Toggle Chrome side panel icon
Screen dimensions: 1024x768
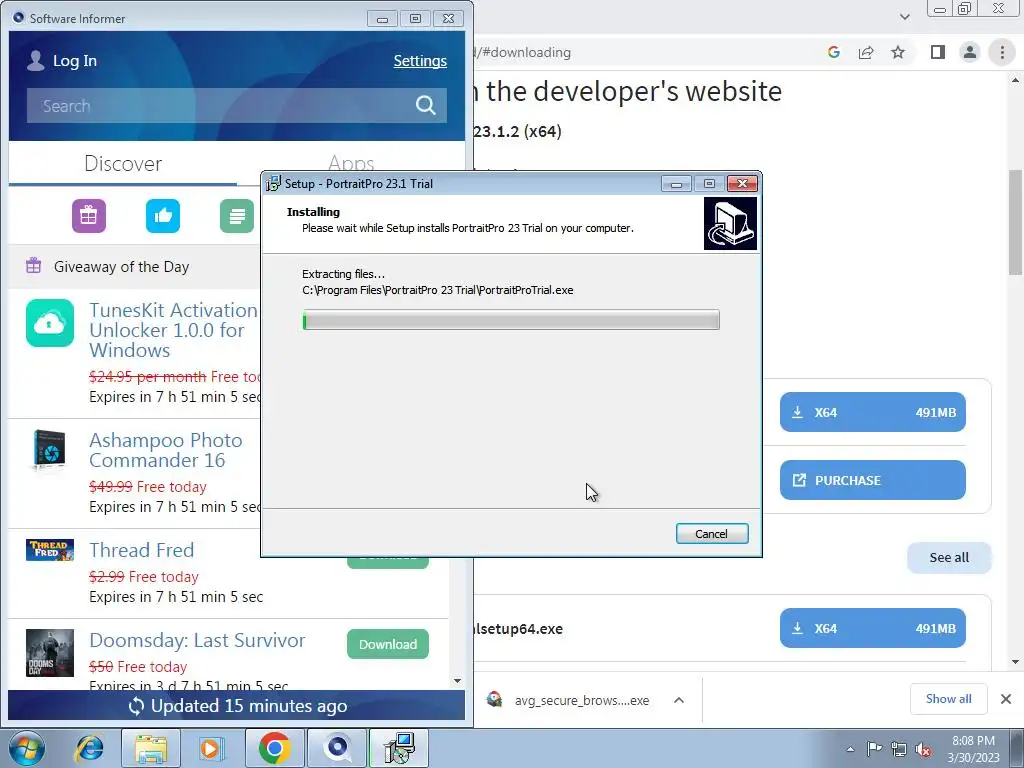coord(938,52)
